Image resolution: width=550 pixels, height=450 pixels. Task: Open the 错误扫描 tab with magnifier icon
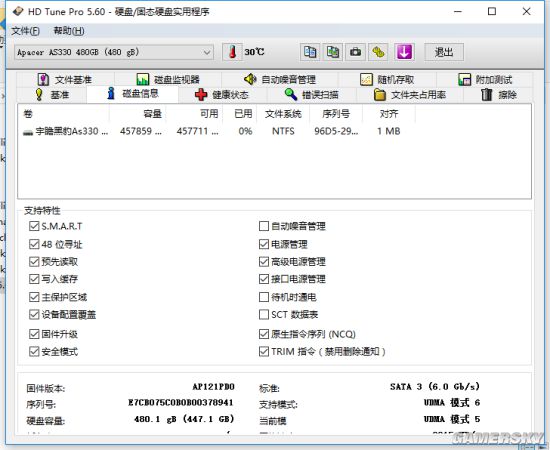[311, 95]
